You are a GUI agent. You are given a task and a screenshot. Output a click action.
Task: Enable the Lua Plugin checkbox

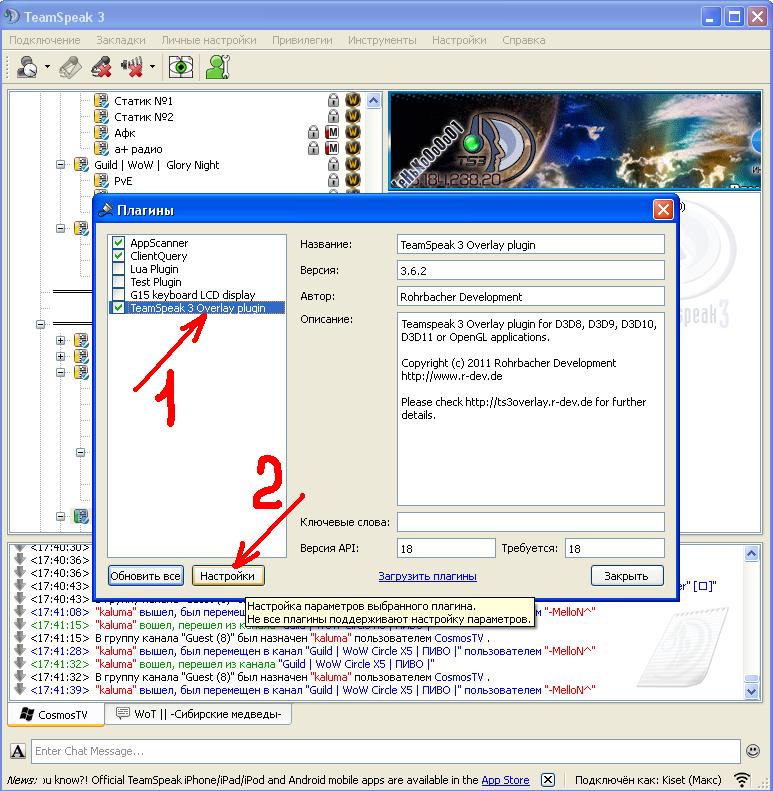pos(119,269)
